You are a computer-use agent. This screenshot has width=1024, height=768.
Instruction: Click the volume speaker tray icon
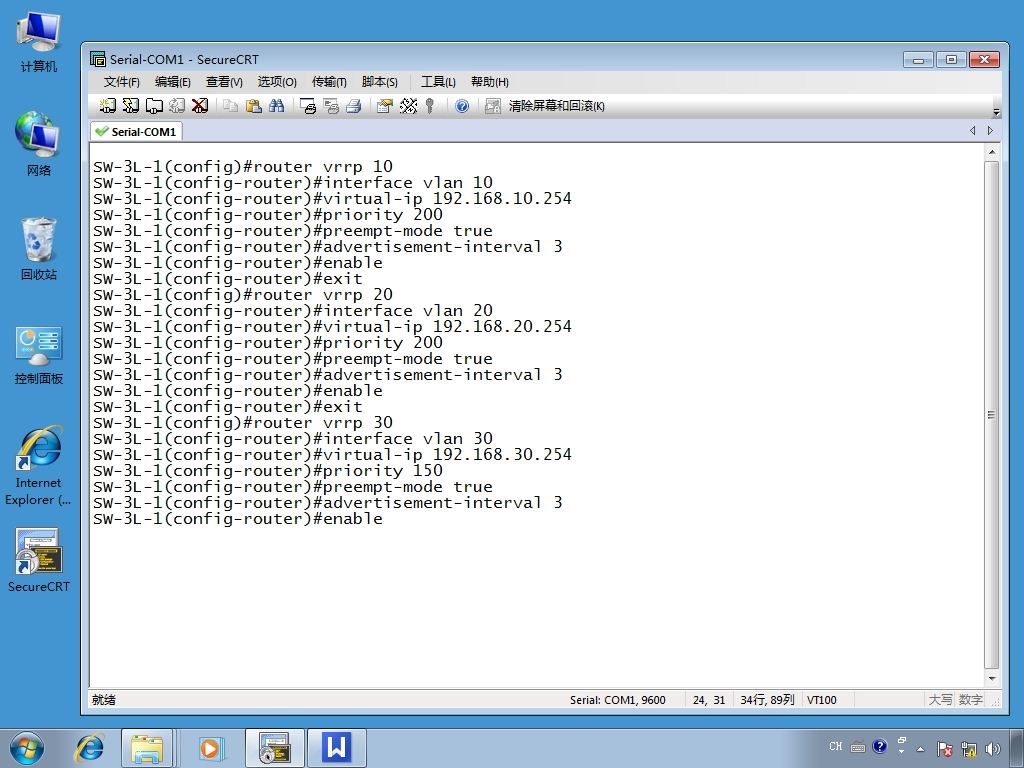pyautogui.click(x=993, y=749)
